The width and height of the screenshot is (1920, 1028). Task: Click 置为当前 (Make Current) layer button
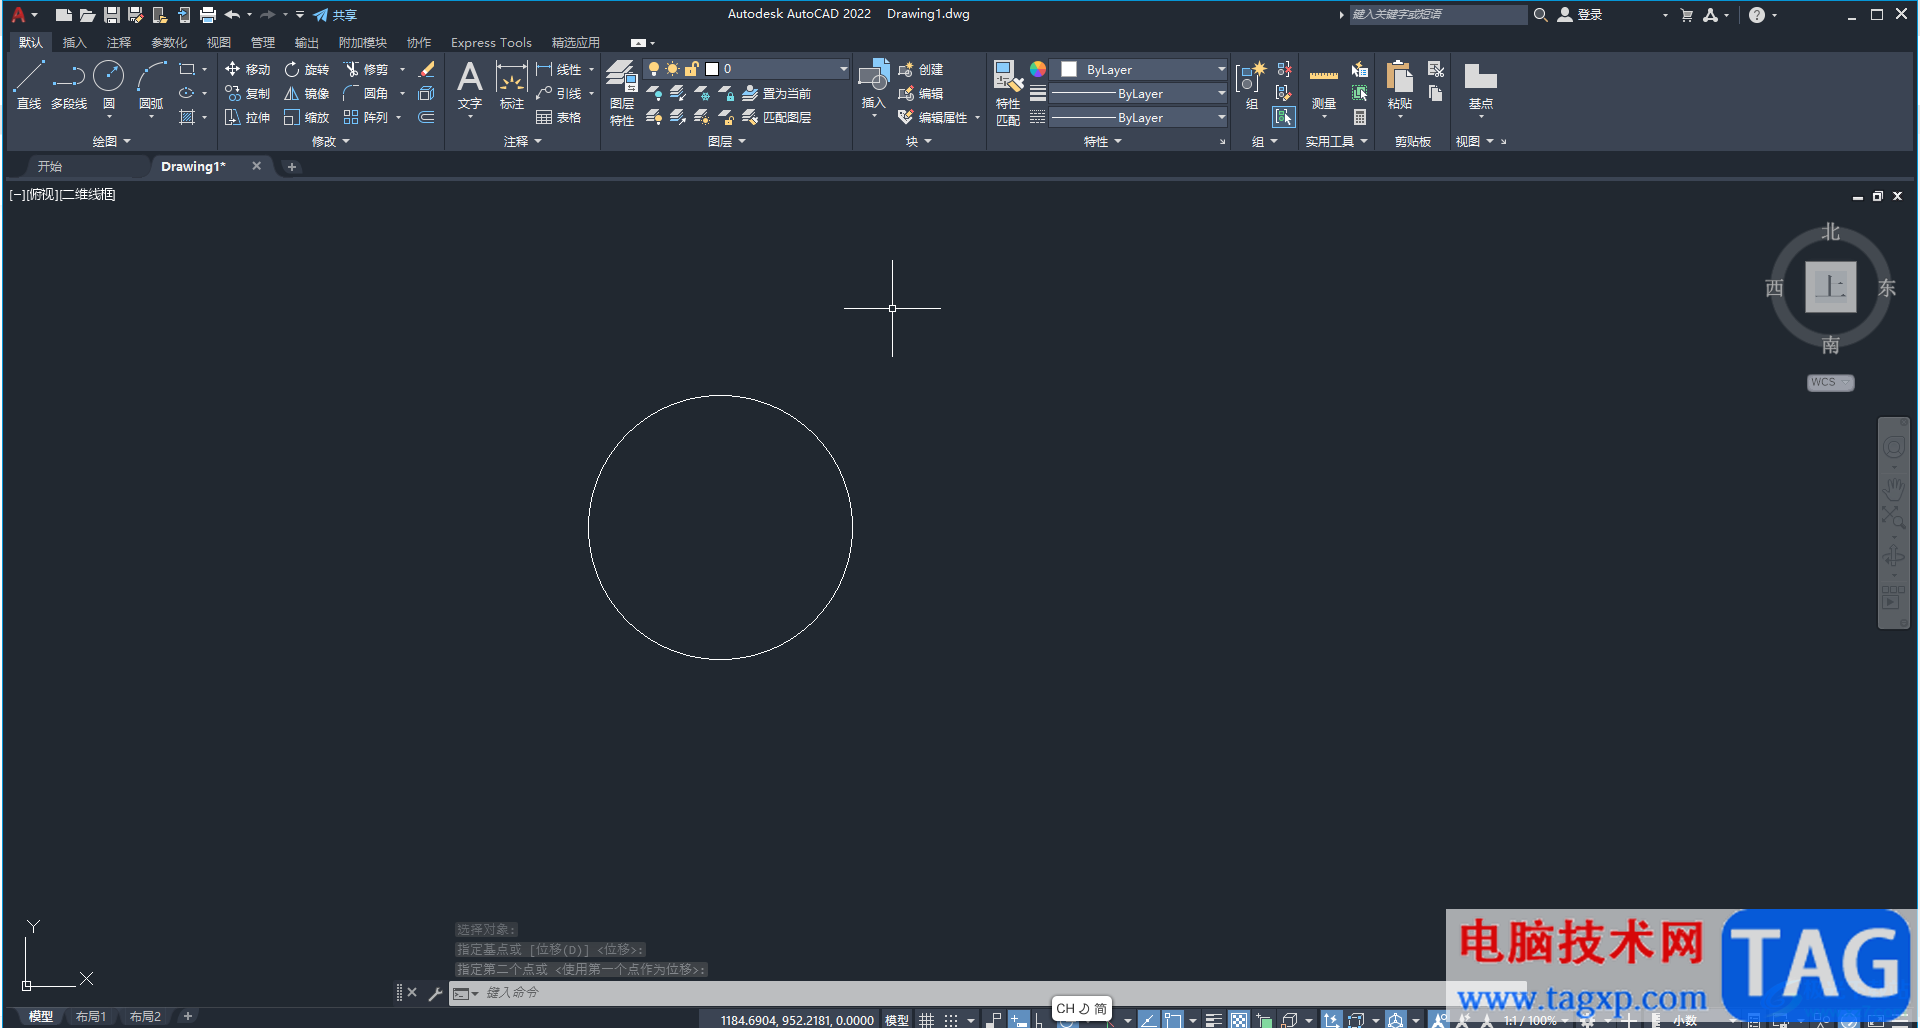click(777, 93)
